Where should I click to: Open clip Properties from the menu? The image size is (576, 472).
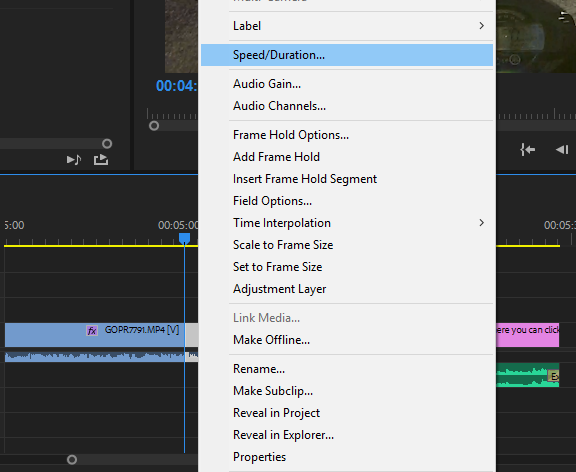click(347, 457)
